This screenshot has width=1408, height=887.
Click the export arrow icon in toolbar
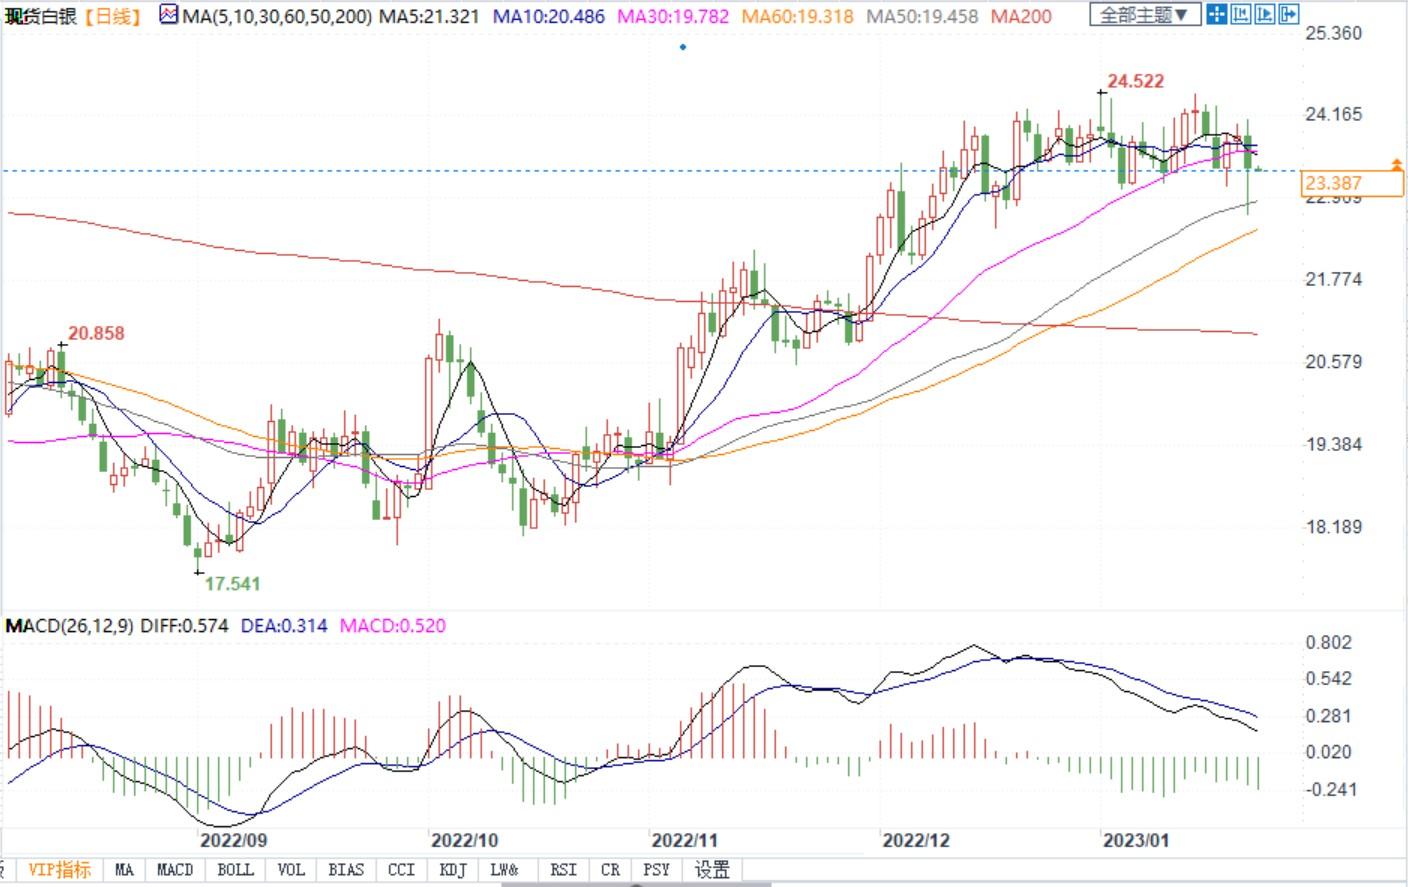click(x=1288, y=14)
